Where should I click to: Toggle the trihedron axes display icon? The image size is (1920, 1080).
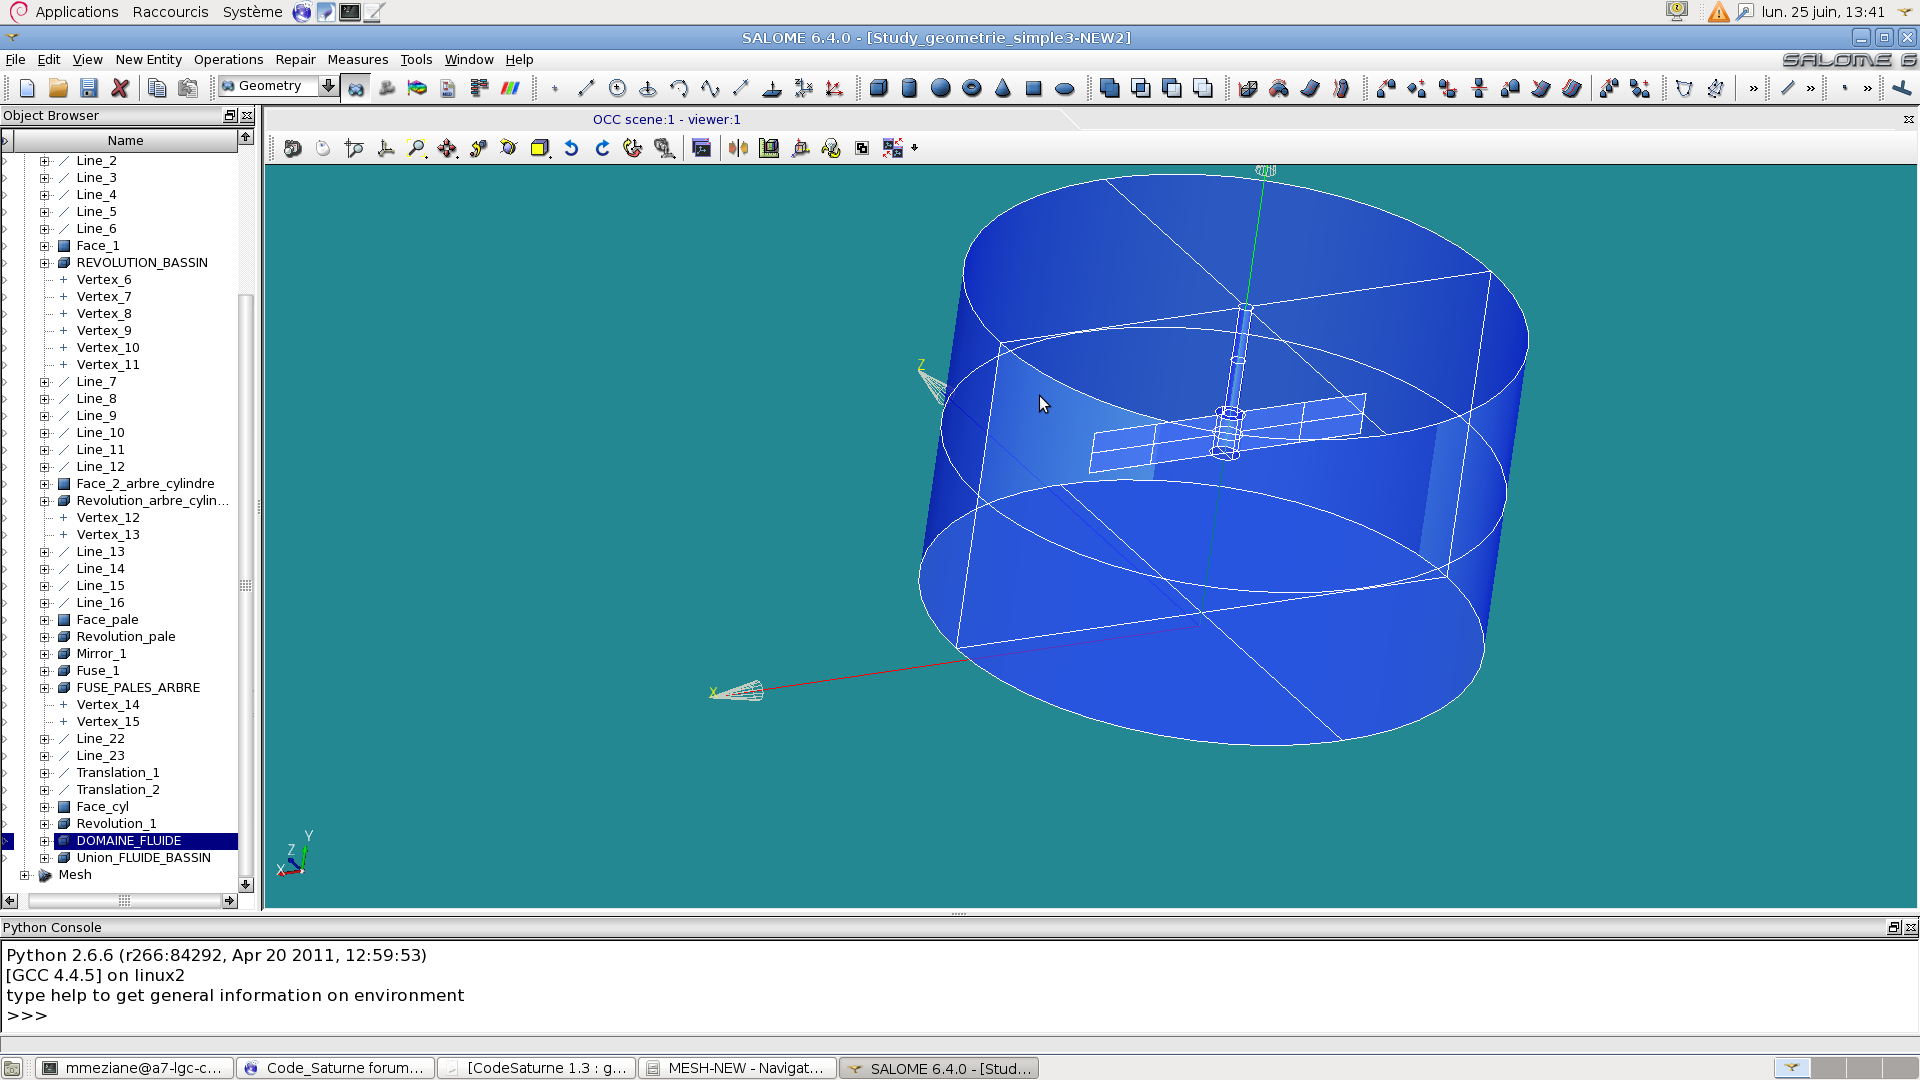tap(385, 148)
